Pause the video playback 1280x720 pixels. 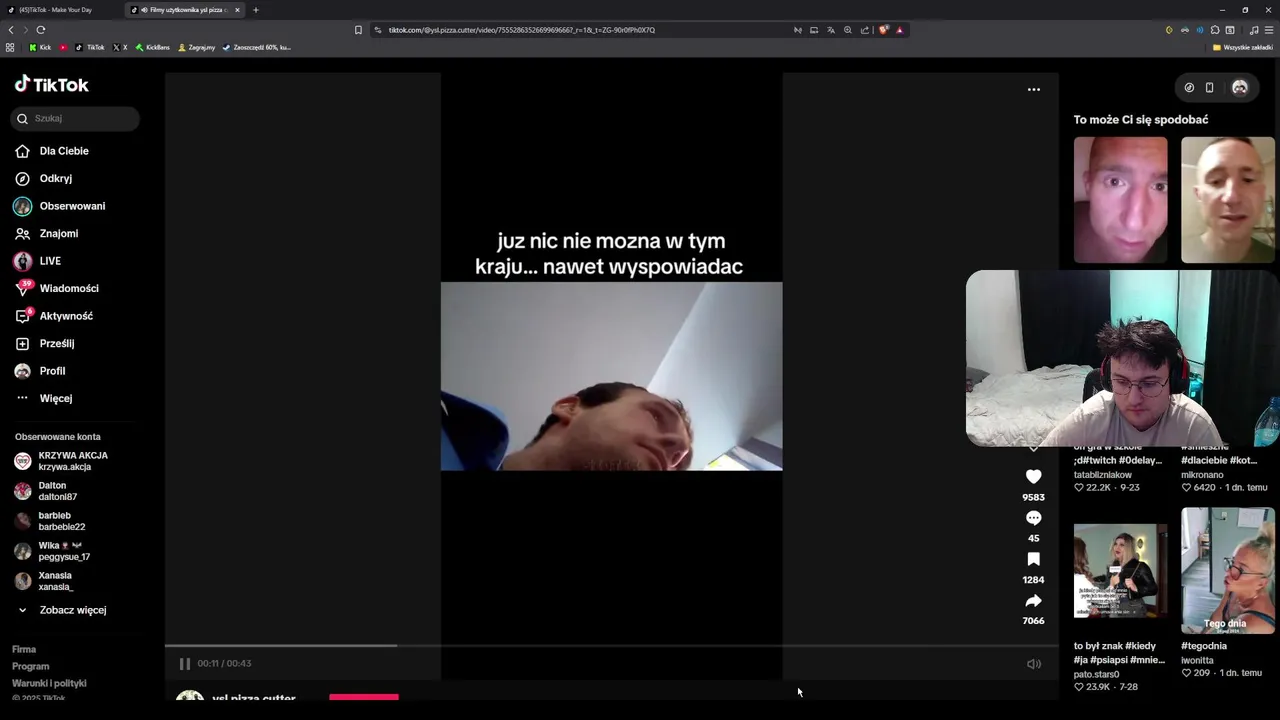coord(185,664)
